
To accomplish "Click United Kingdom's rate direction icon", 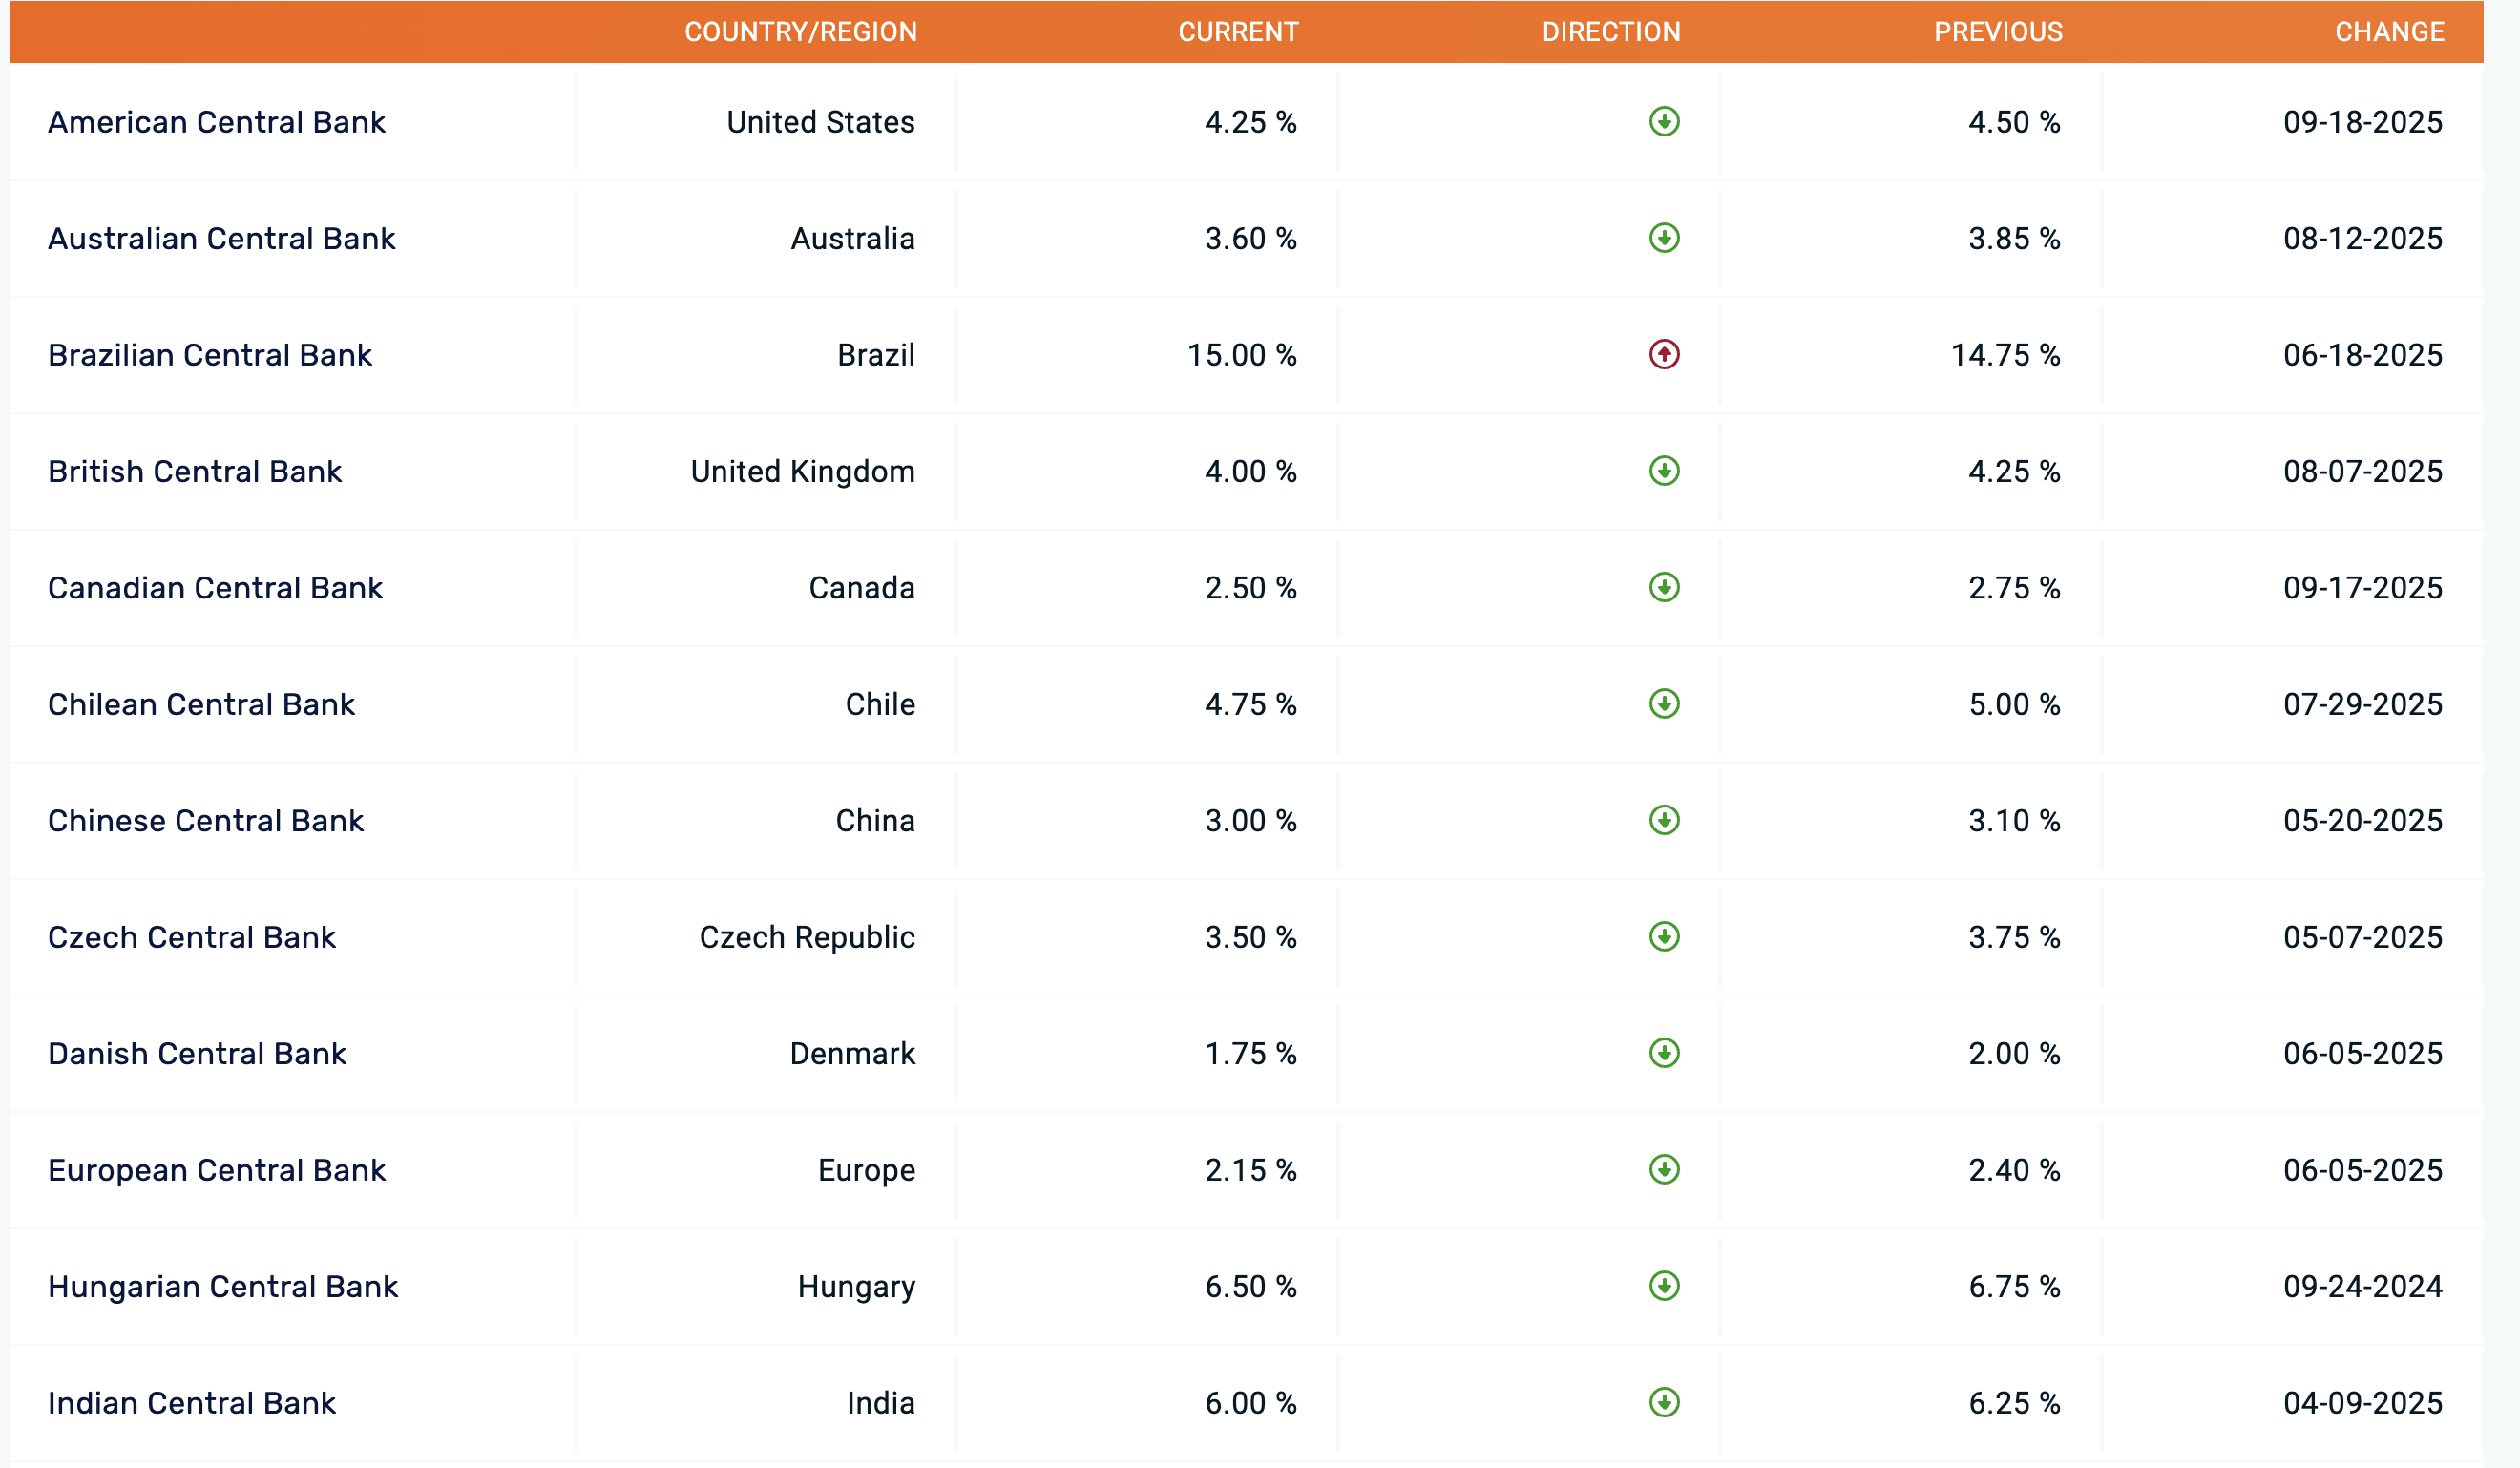I will click(1664, 471).
